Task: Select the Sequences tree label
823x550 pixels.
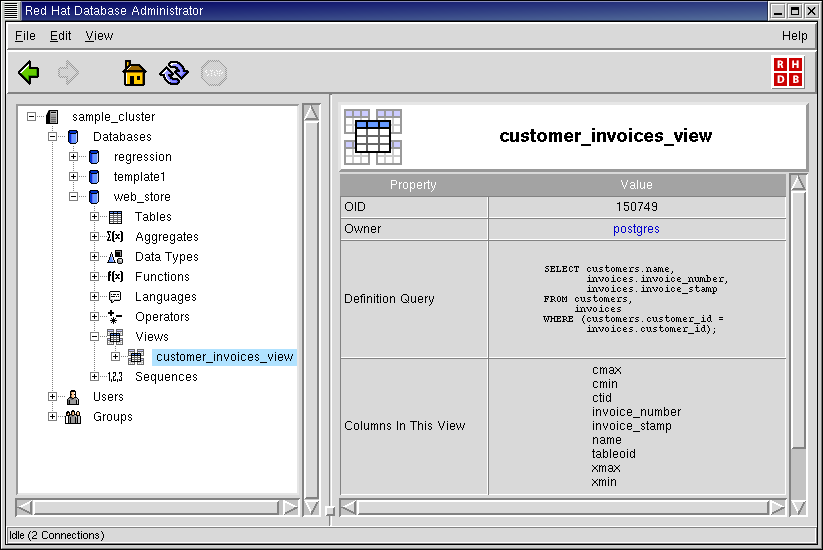Action: pos(166,377)
